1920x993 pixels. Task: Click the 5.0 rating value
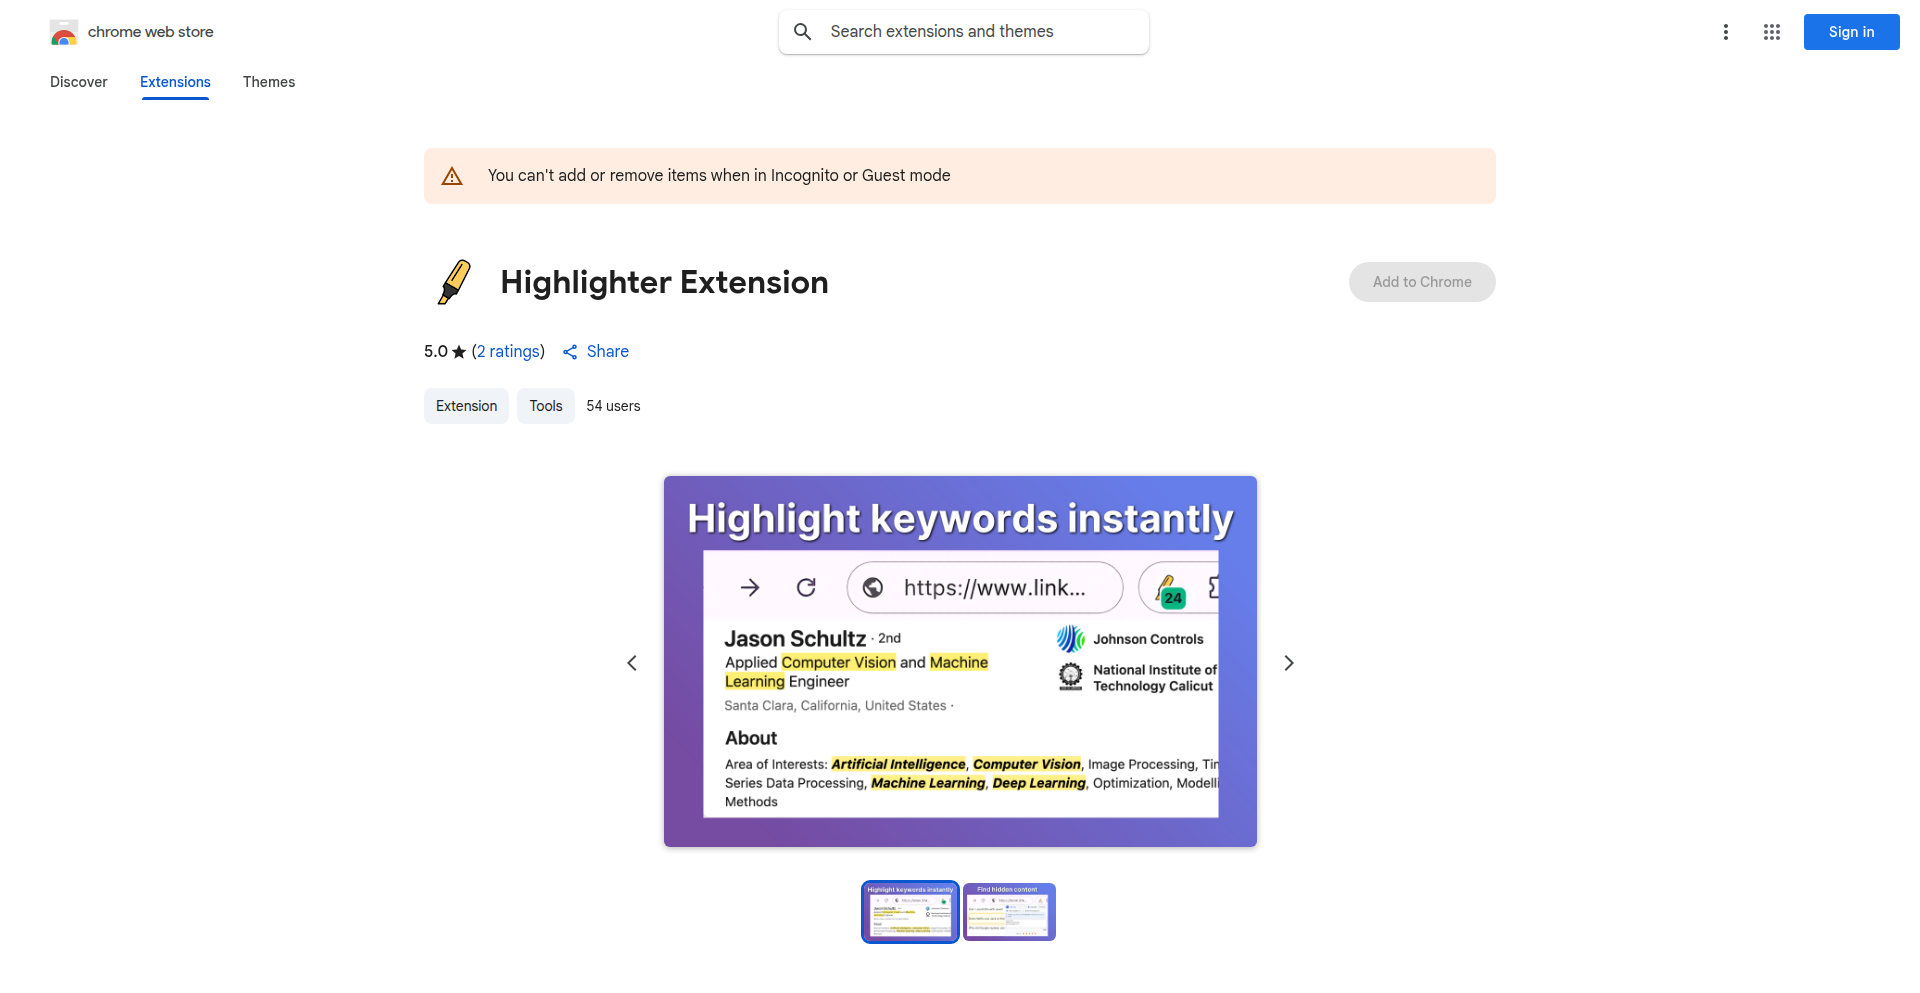436,352
